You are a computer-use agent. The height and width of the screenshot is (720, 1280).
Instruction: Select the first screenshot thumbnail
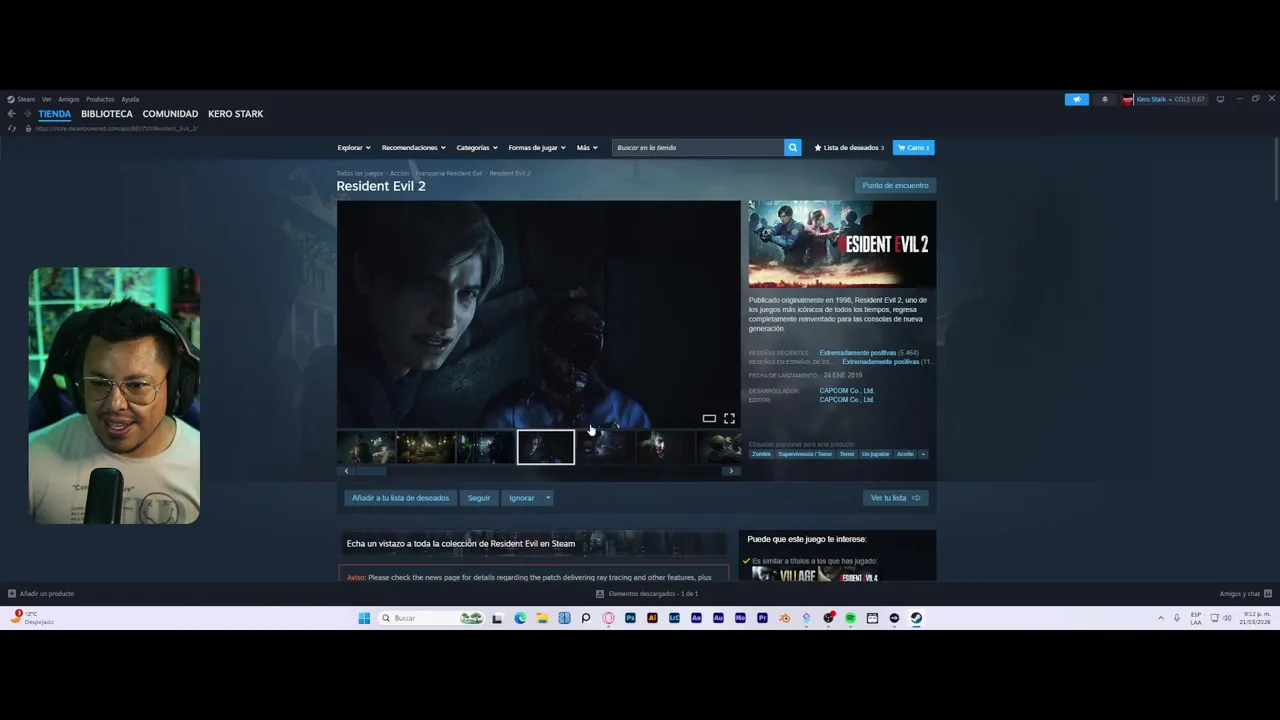click(366, 447)
